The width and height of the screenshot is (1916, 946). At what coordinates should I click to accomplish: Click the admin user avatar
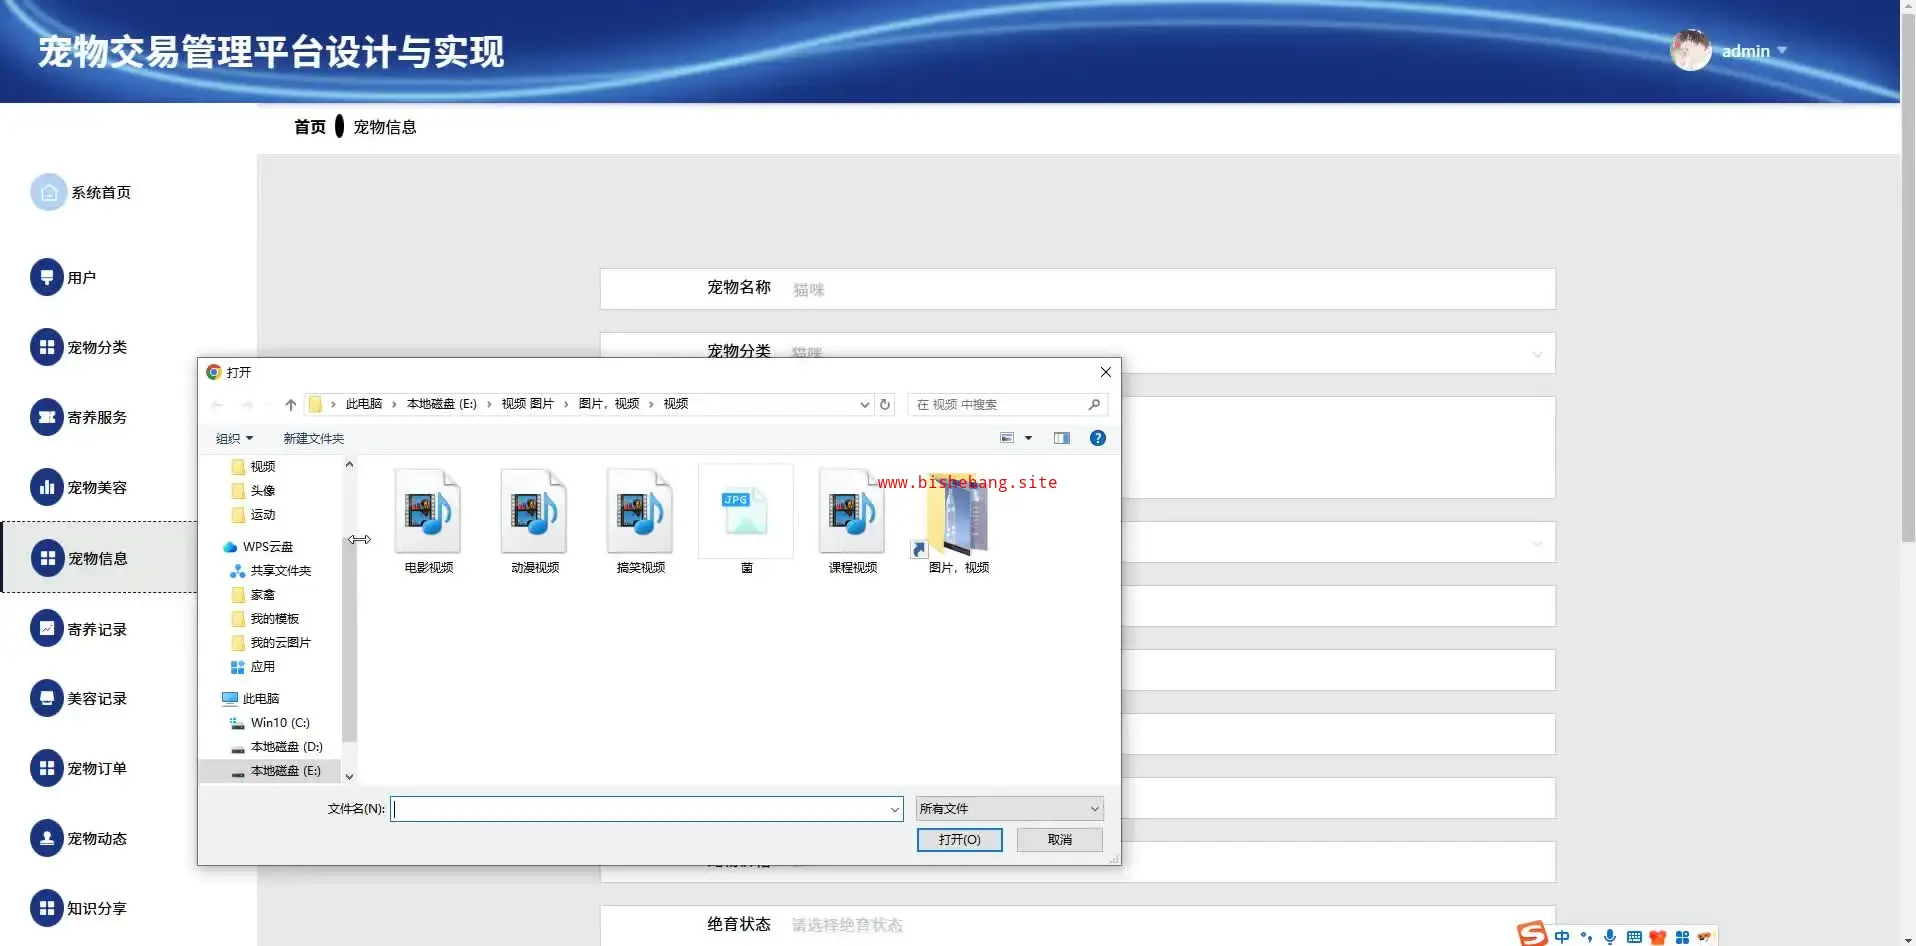[x=1690, y=51]
